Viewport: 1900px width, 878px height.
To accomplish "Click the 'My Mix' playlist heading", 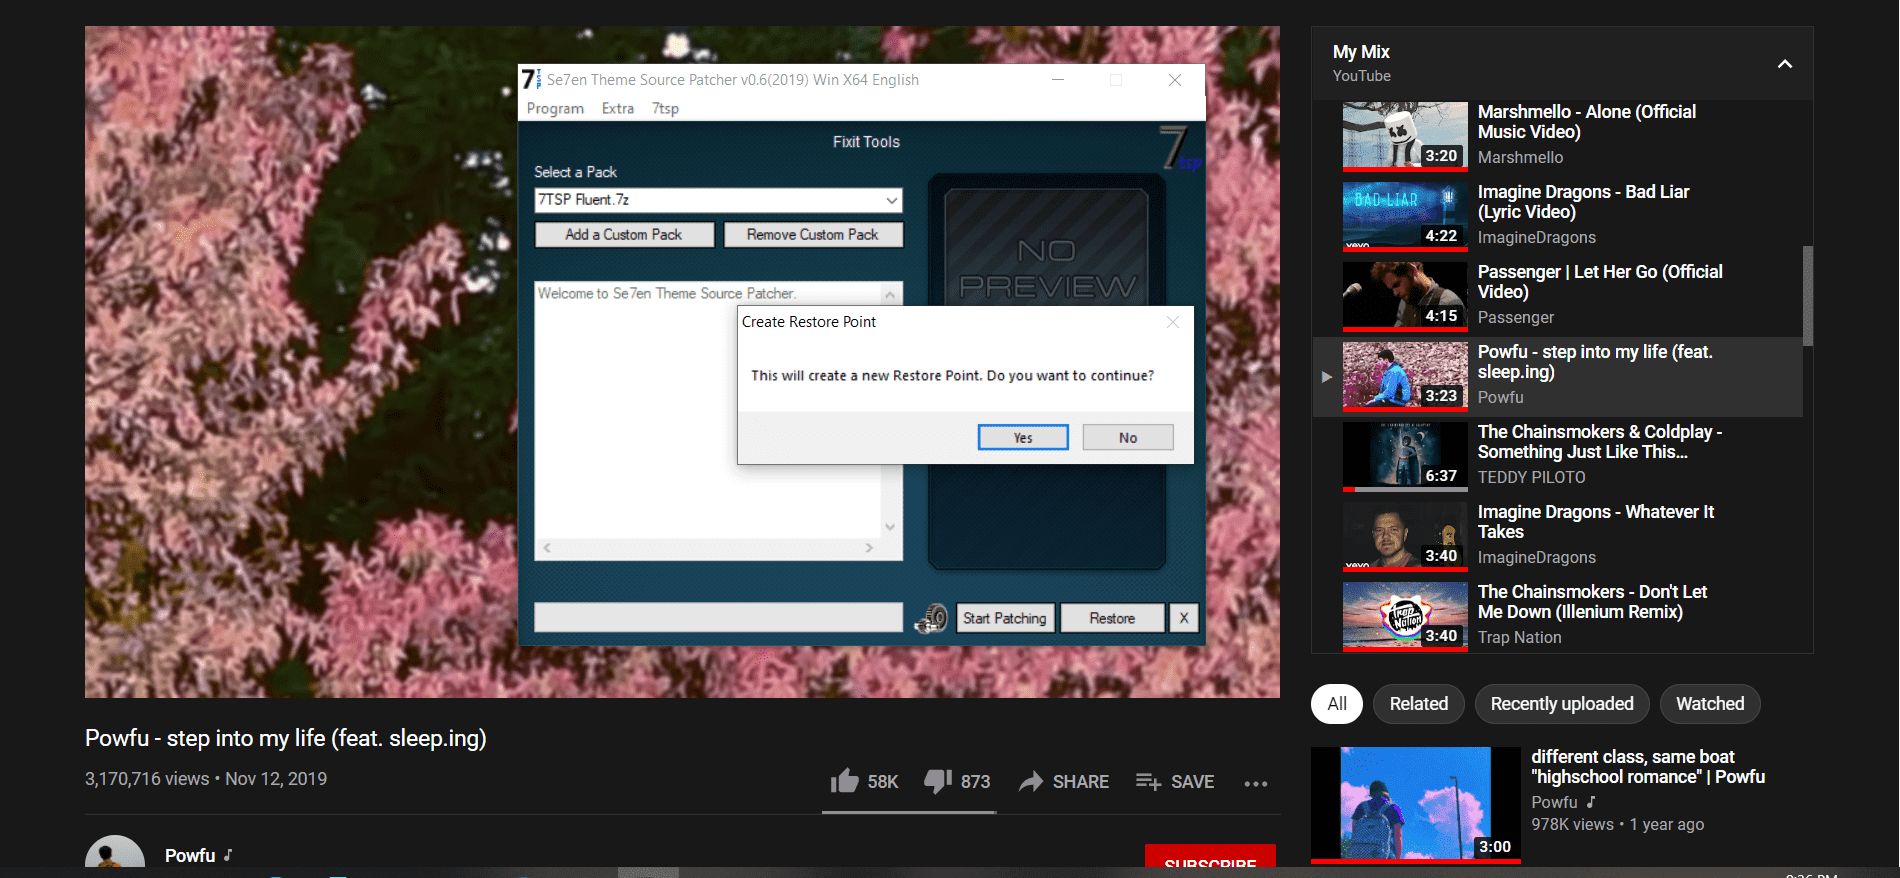I will point(1361,52).
